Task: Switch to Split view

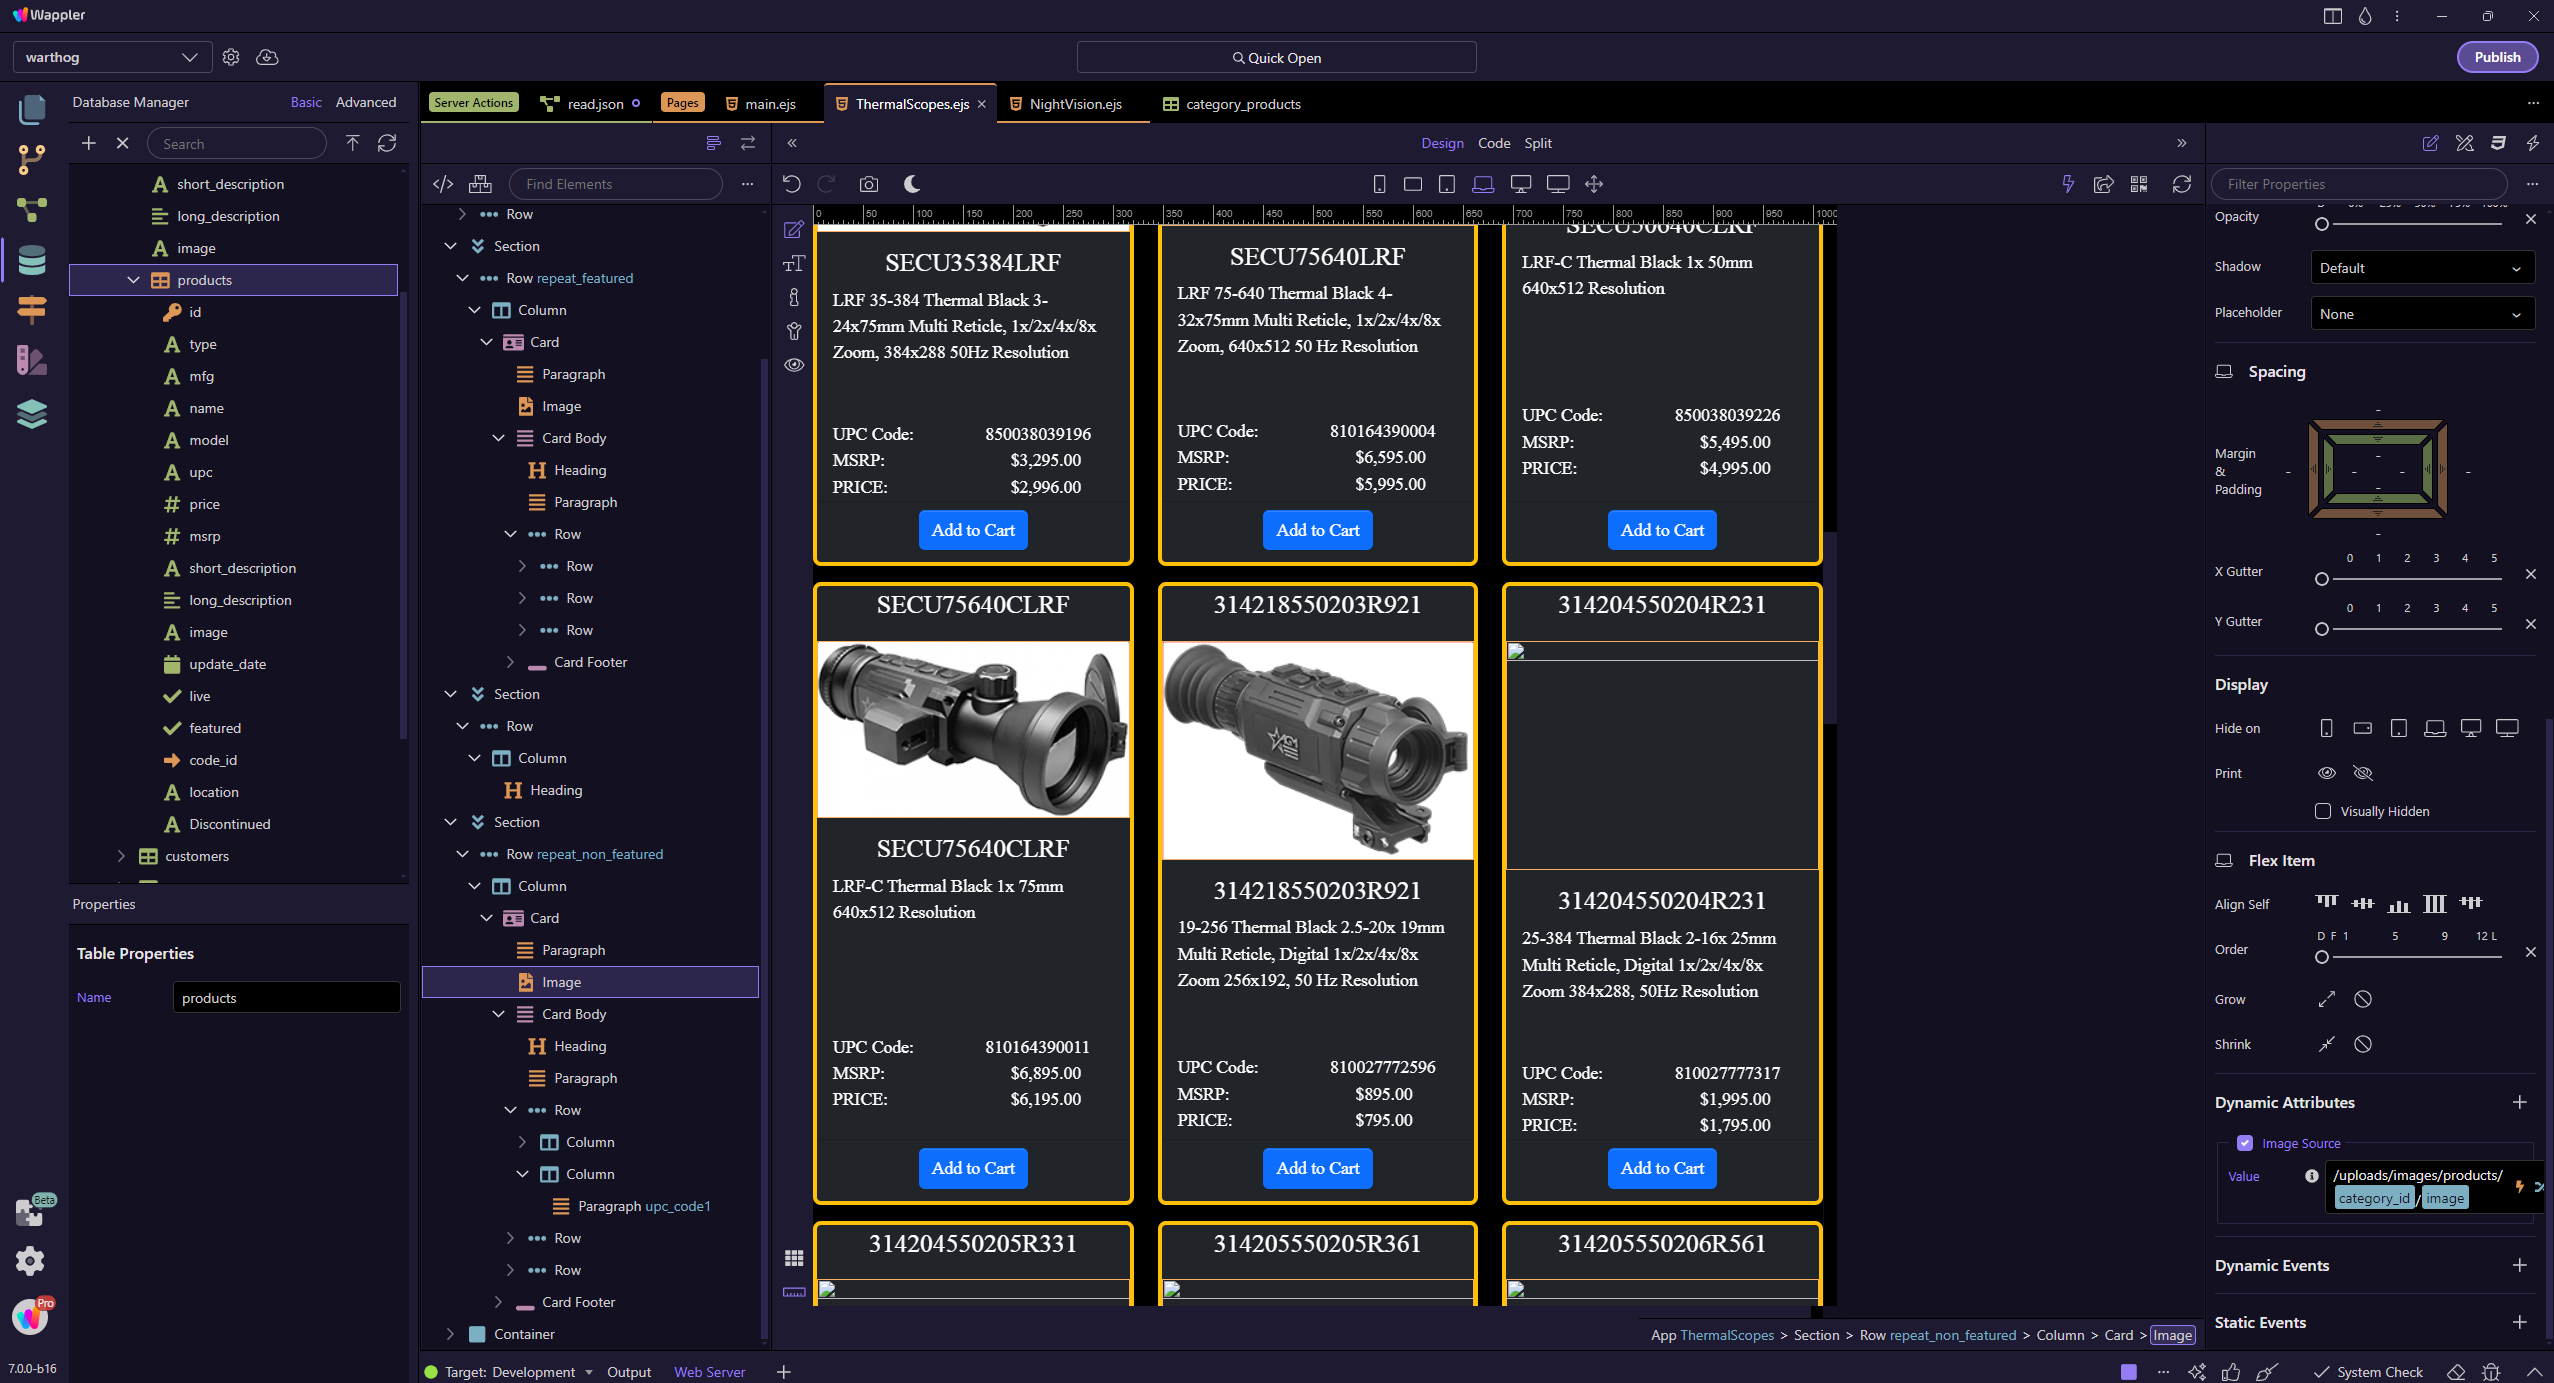Action: [1537, 143]
